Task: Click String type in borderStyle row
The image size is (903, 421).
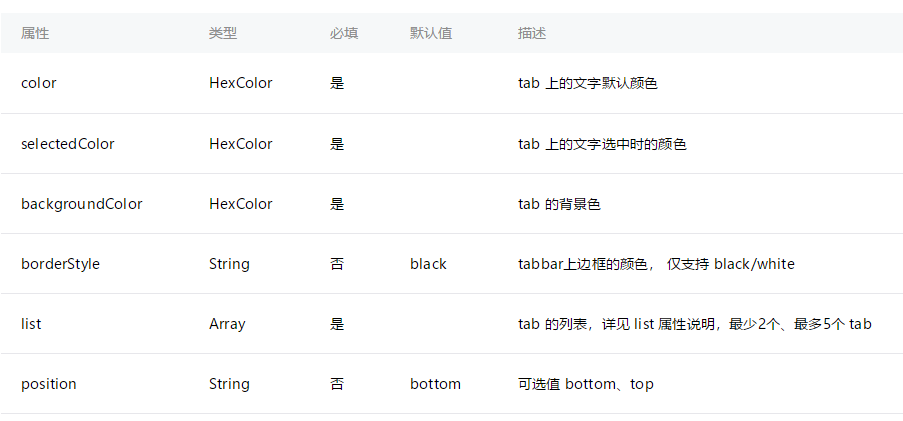Action: (x=229, y=264)
